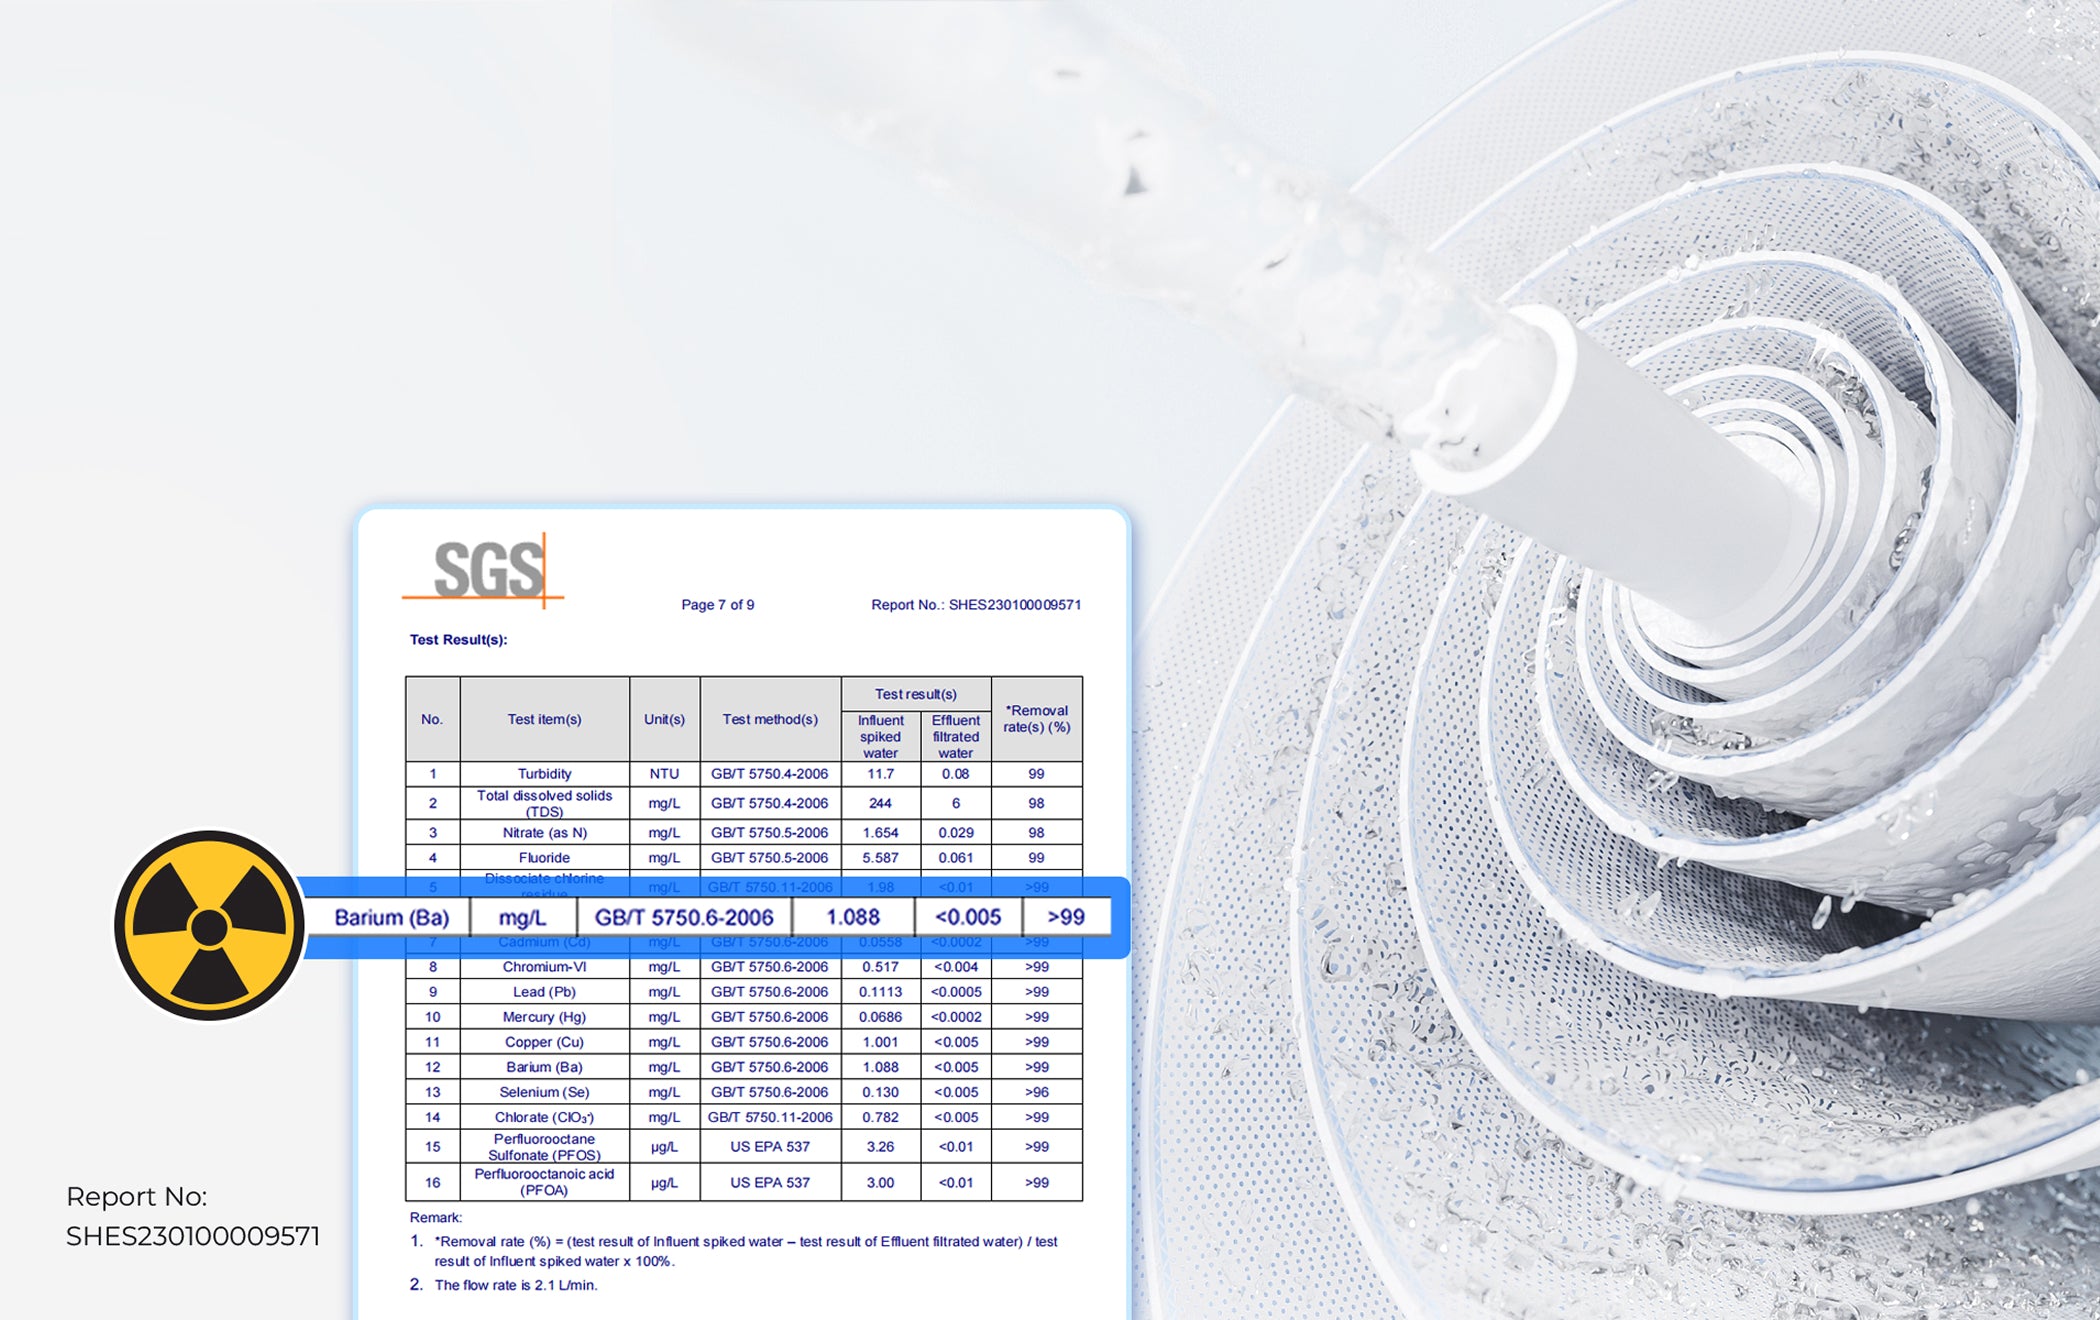Click the highlighted 'Barium (Ba)' callout label
This screenshot has height=1320, width=2100.
click(x=391, y=917)
